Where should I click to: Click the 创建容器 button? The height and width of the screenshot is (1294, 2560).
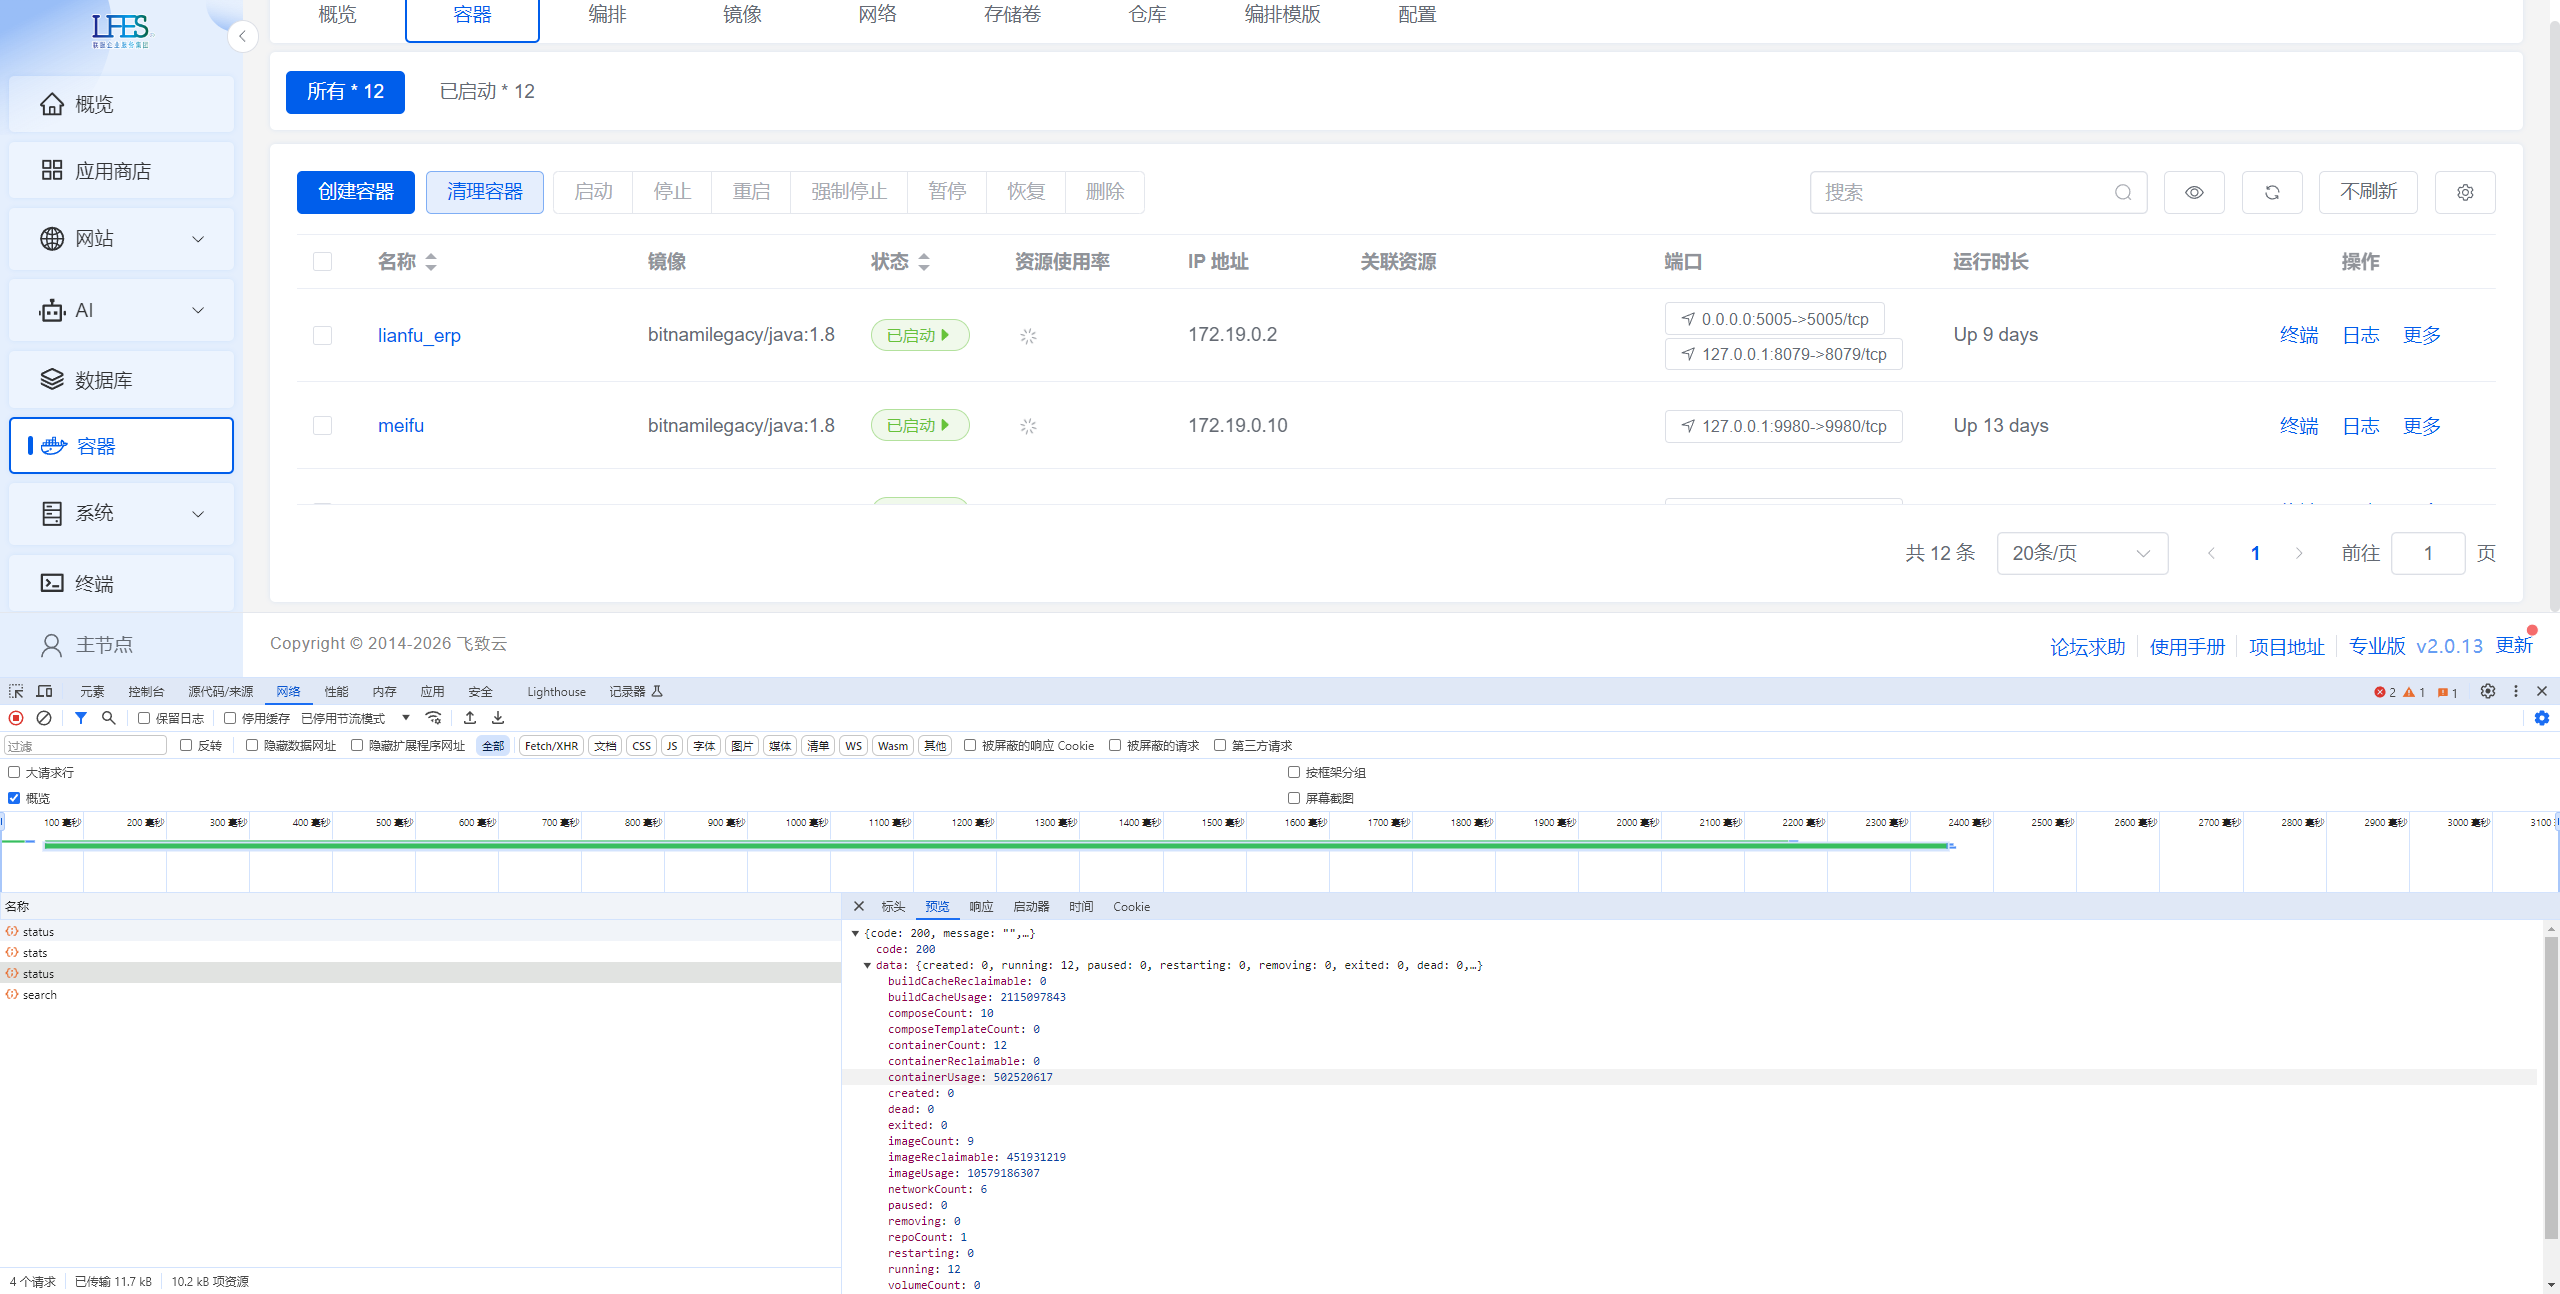point(355,192)
